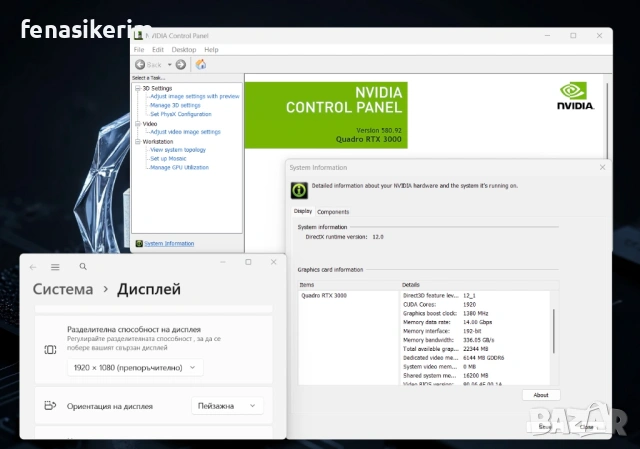Open the Help menu

pyautogui.click(x=211, y=49)
